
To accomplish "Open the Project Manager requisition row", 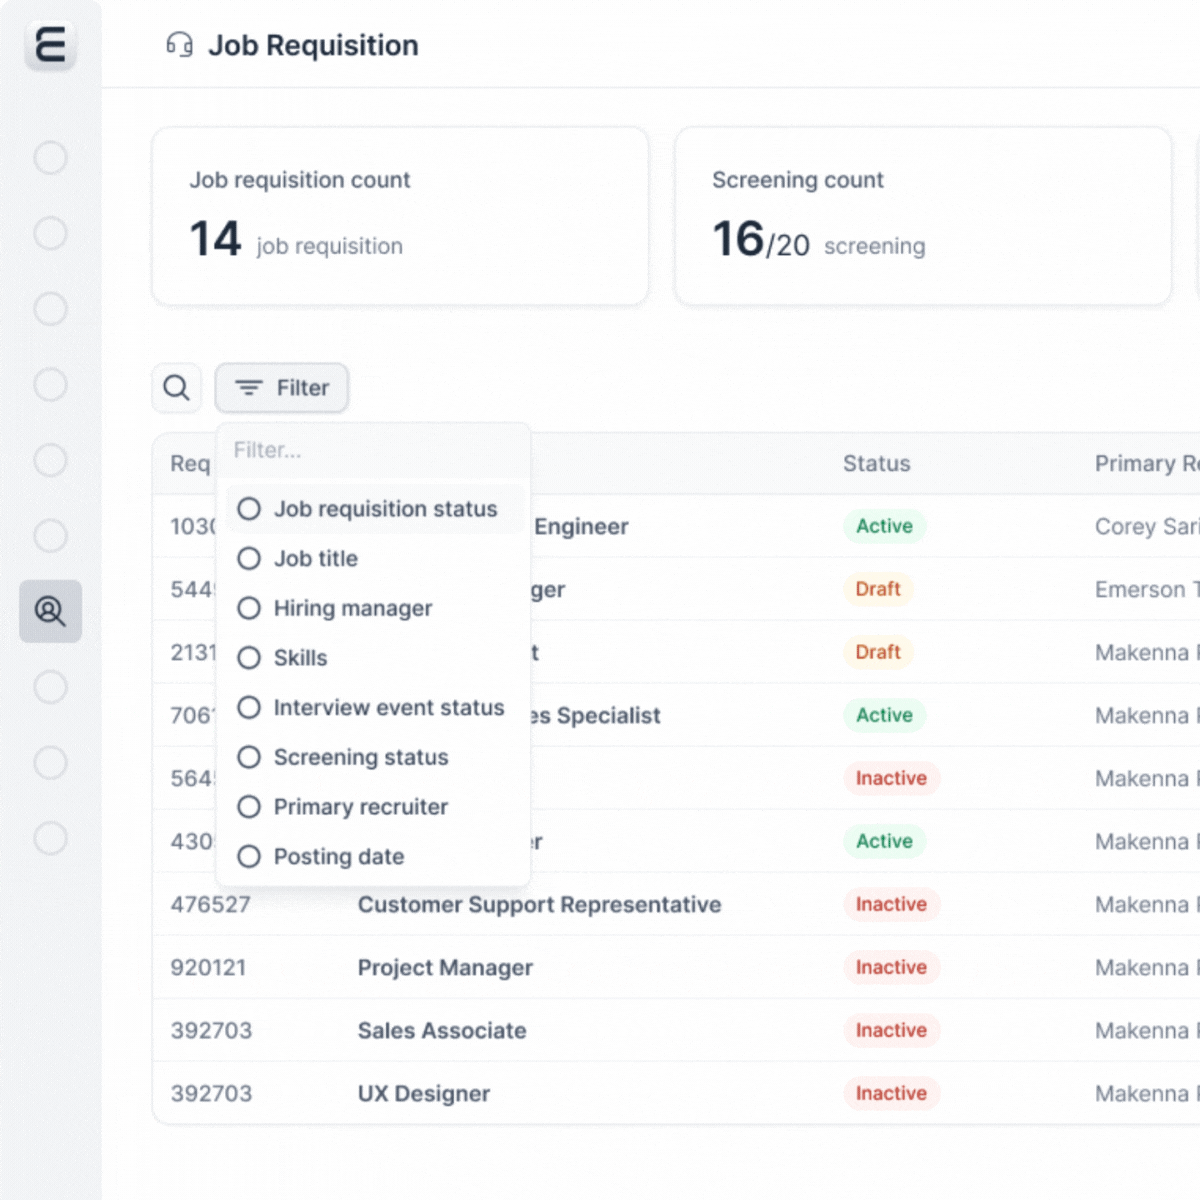I will (445, 968).
